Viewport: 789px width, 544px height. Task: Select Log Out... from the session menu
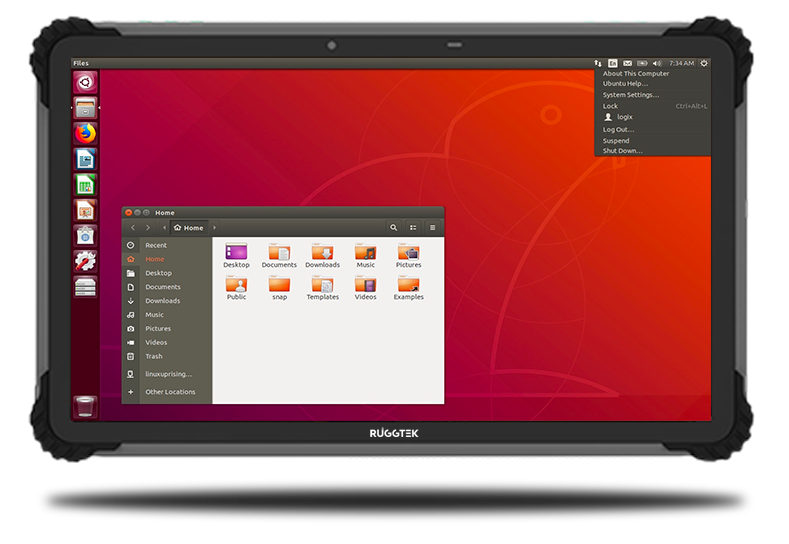coord(618,129)
